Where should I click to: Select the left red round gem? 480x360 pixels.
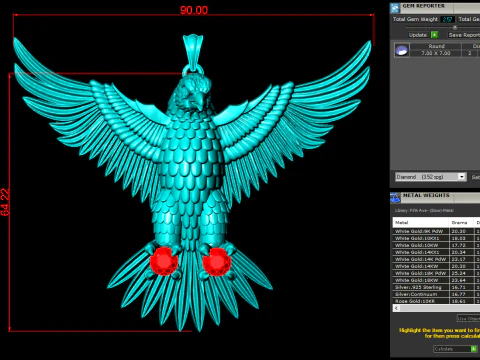coord(164,261)
